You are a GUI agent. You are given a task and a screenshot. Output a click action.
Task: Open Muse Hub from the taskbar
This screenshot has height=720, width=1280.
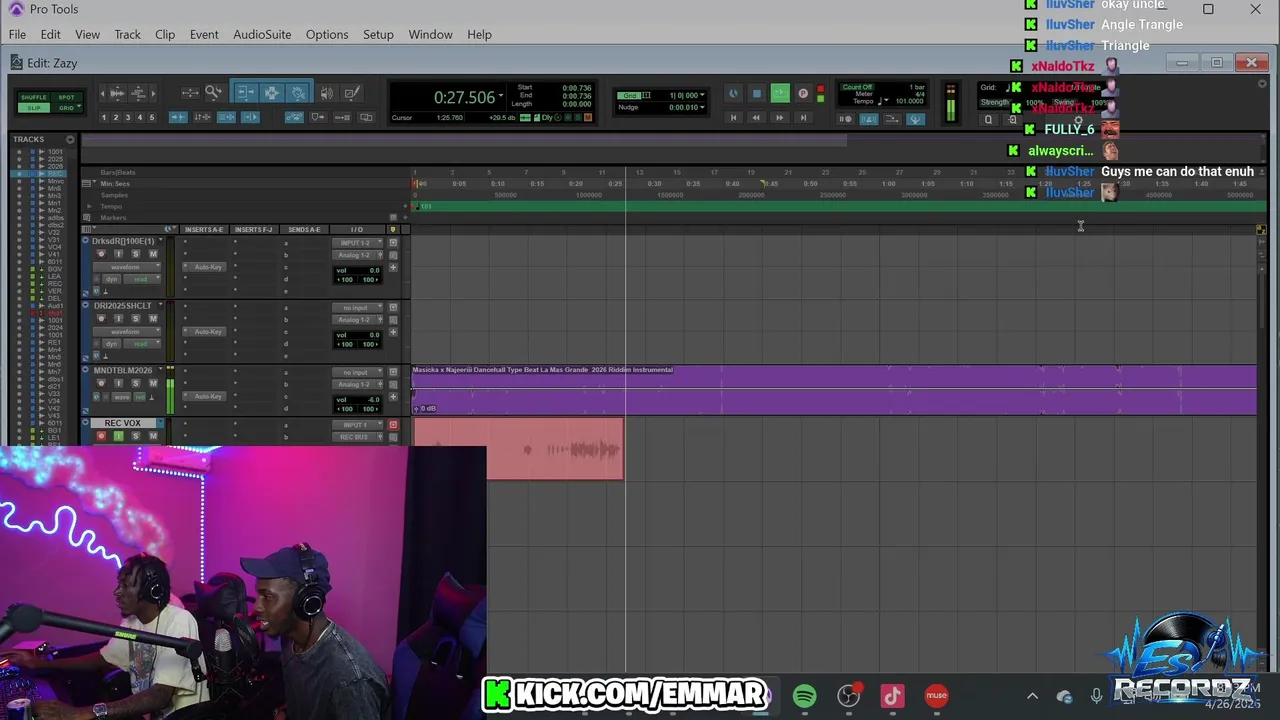click(936, 696)
